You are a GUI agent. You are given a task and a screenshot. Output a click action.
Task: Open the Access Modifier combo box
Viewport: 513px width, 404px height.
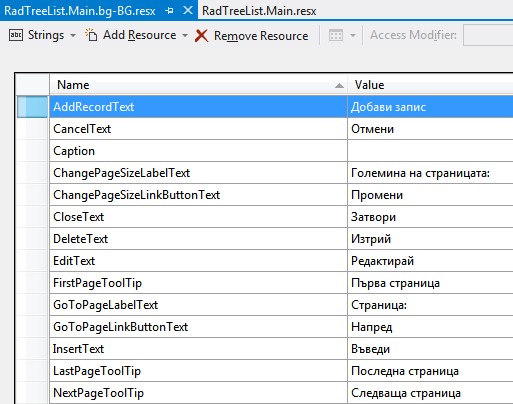(488, 35)
